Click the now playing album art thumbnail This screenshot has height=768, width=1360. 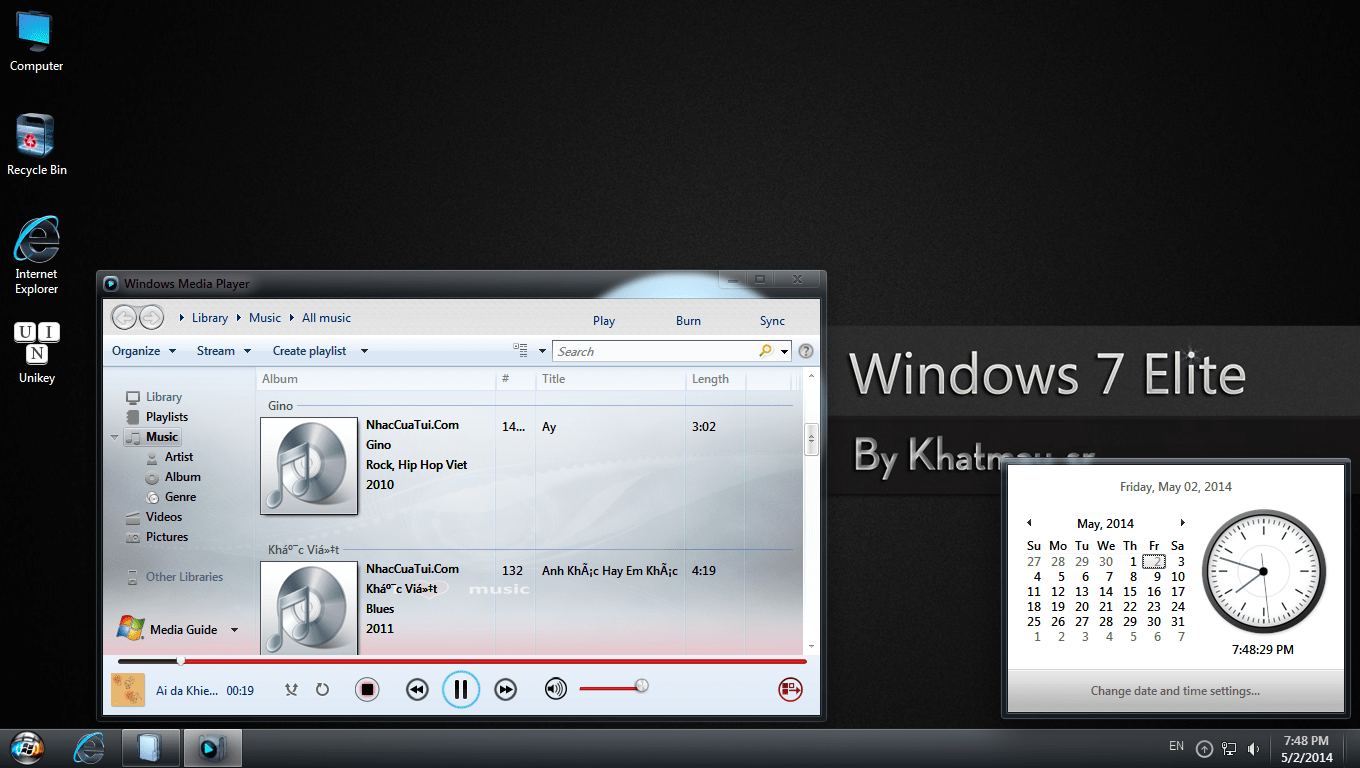(127, 689)
